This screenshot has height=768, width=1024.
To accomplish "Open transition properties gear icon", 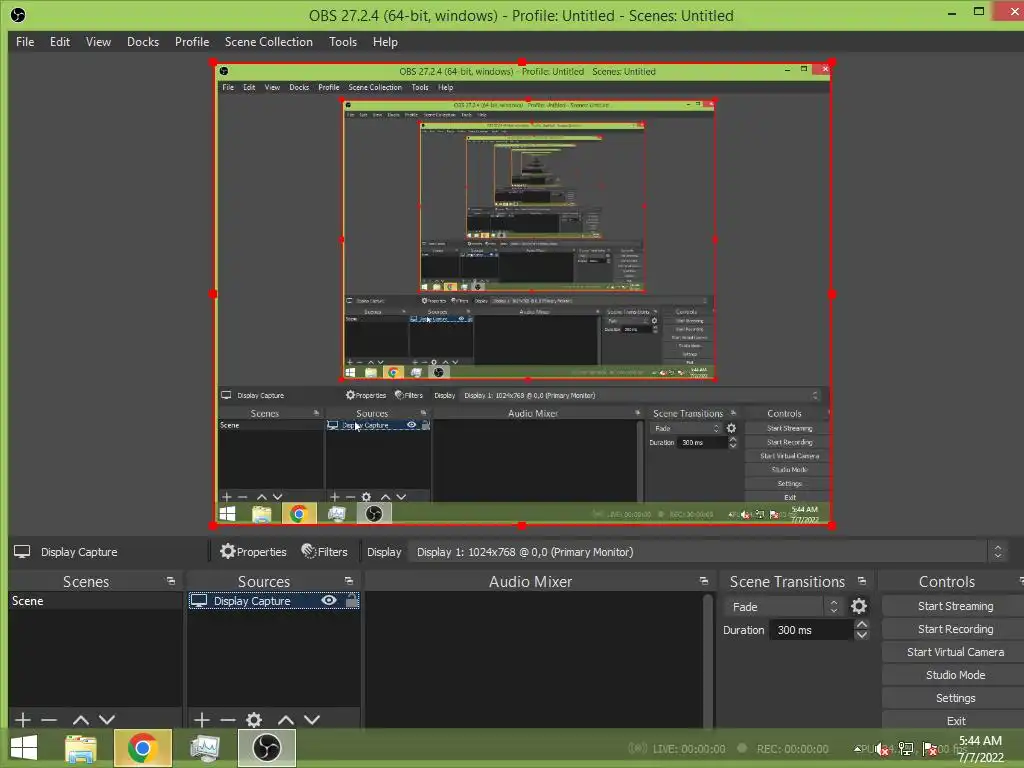I will [859, 607].
